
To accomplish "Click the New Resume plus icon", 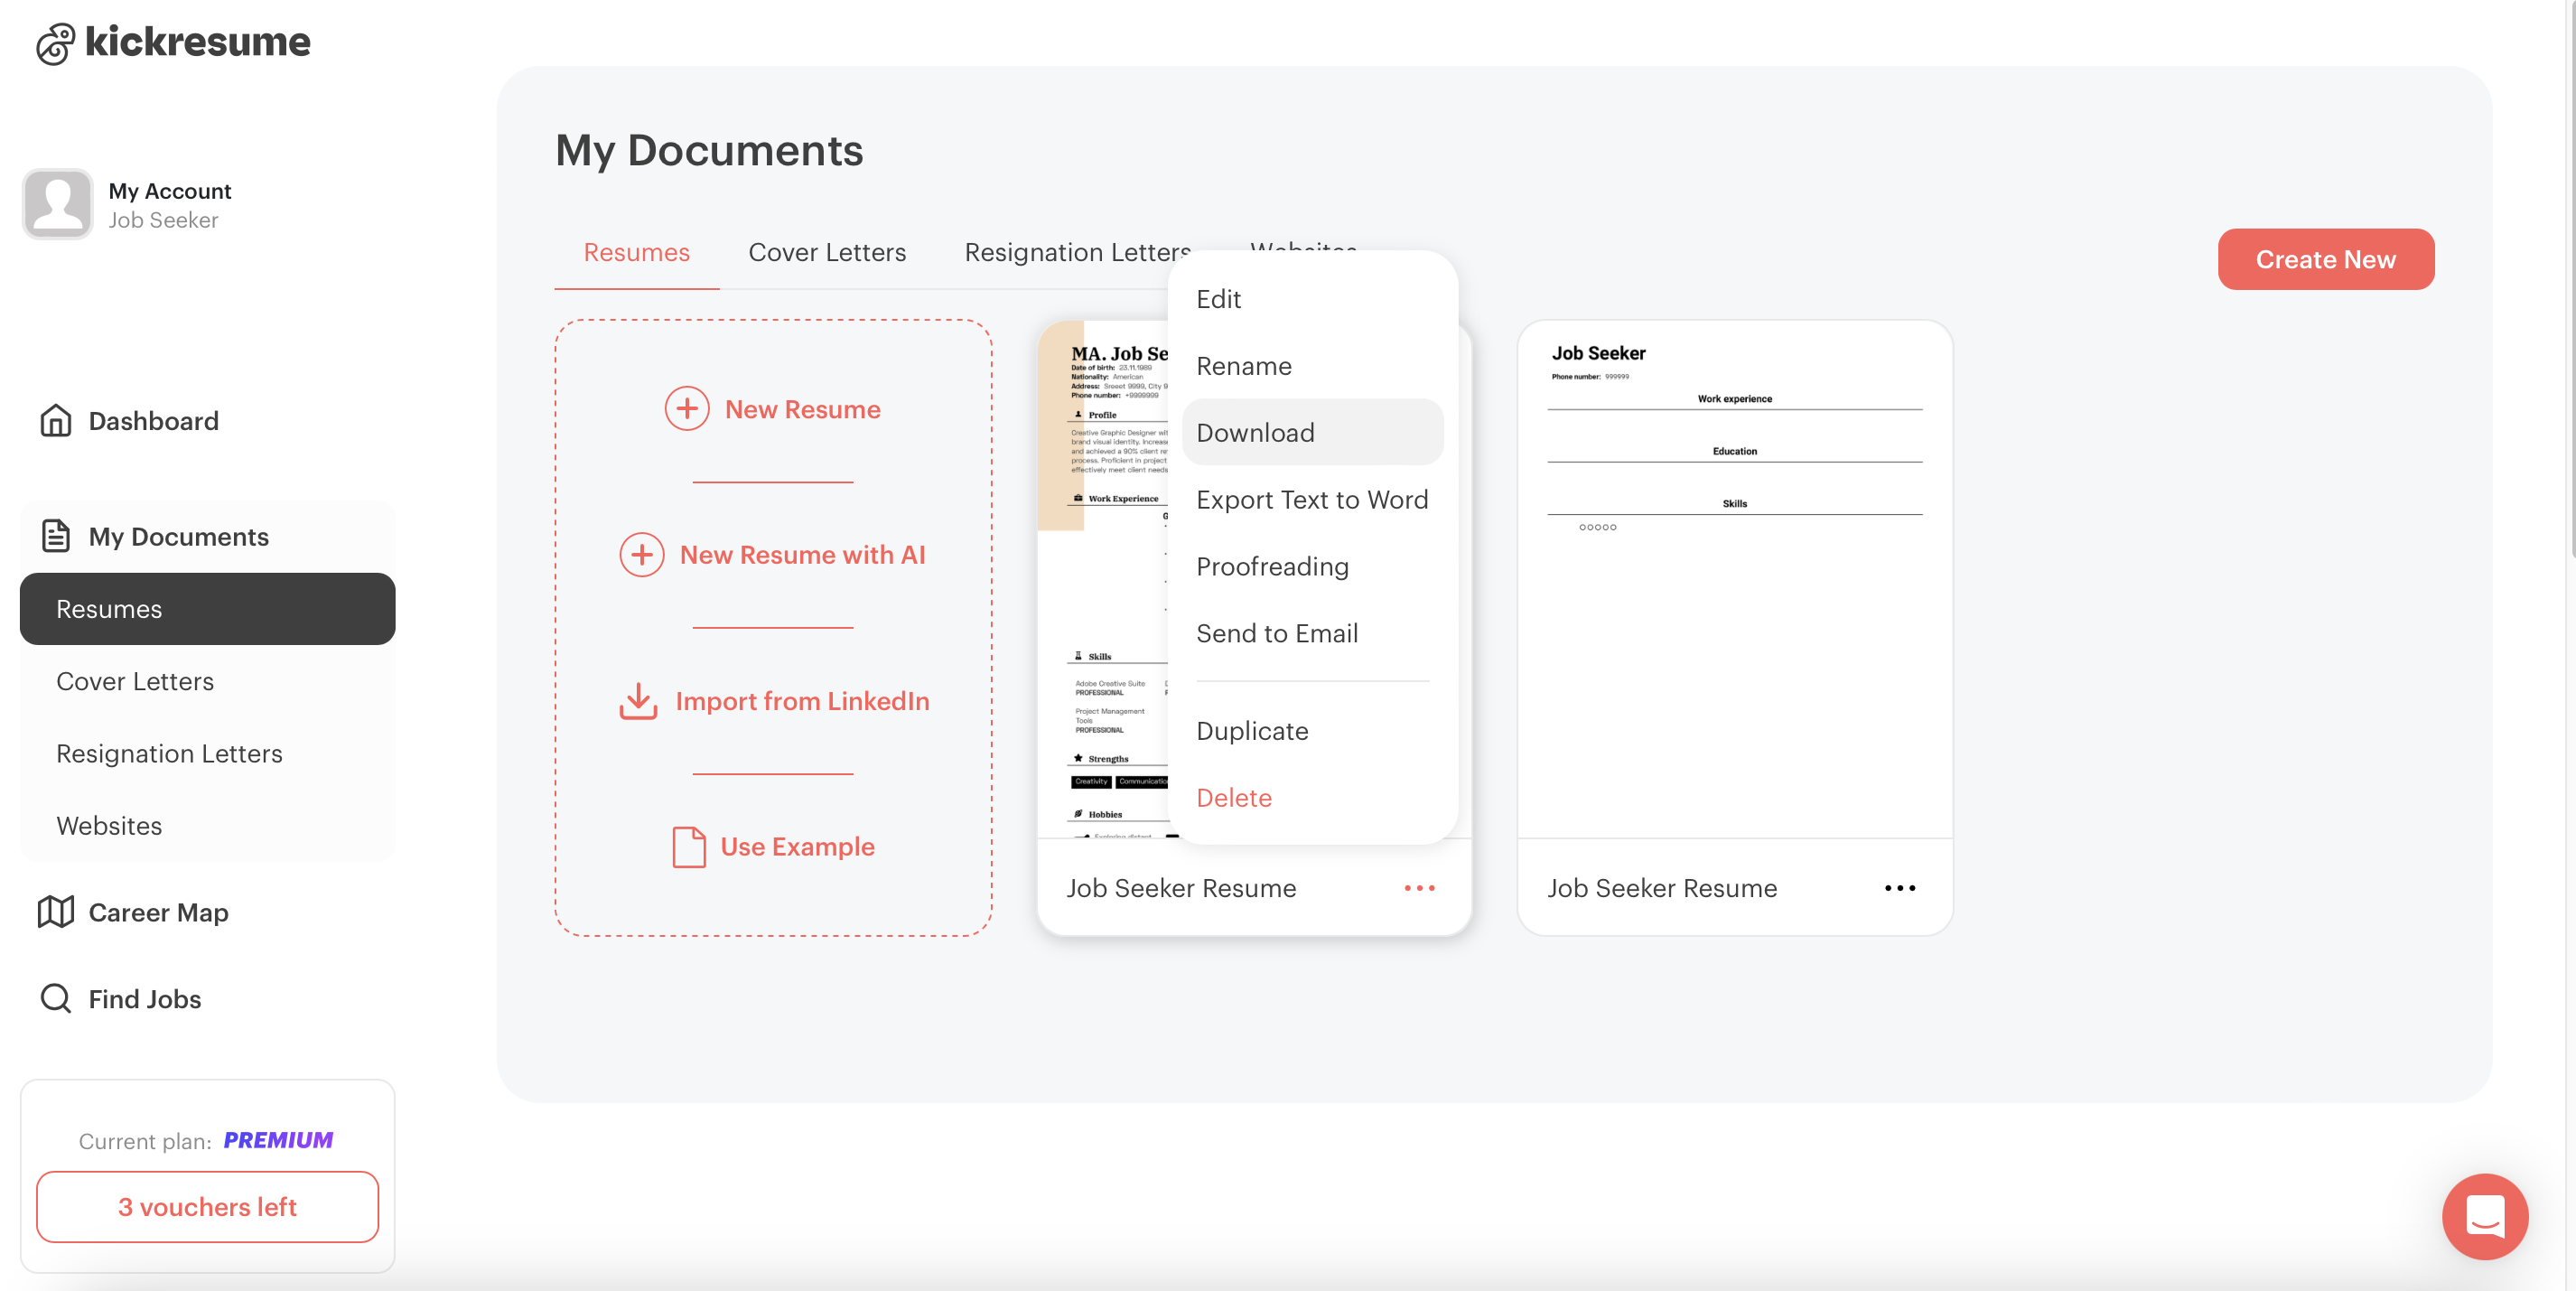I will tap(687, 409).
